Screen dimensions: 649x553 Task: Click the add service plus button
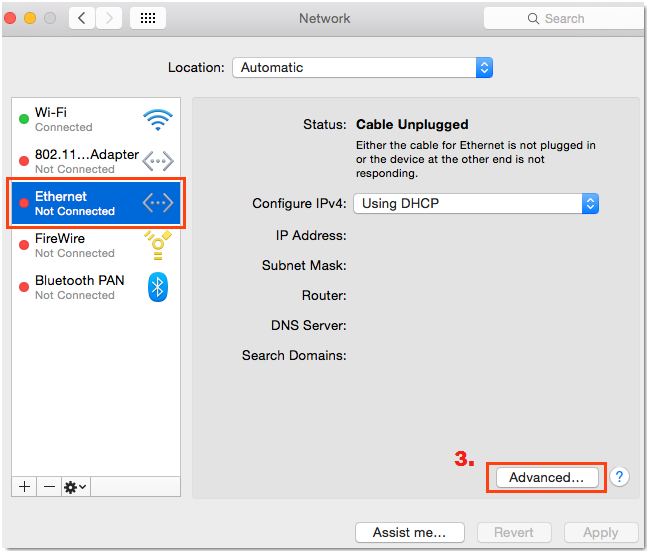(x=25, y=486)
